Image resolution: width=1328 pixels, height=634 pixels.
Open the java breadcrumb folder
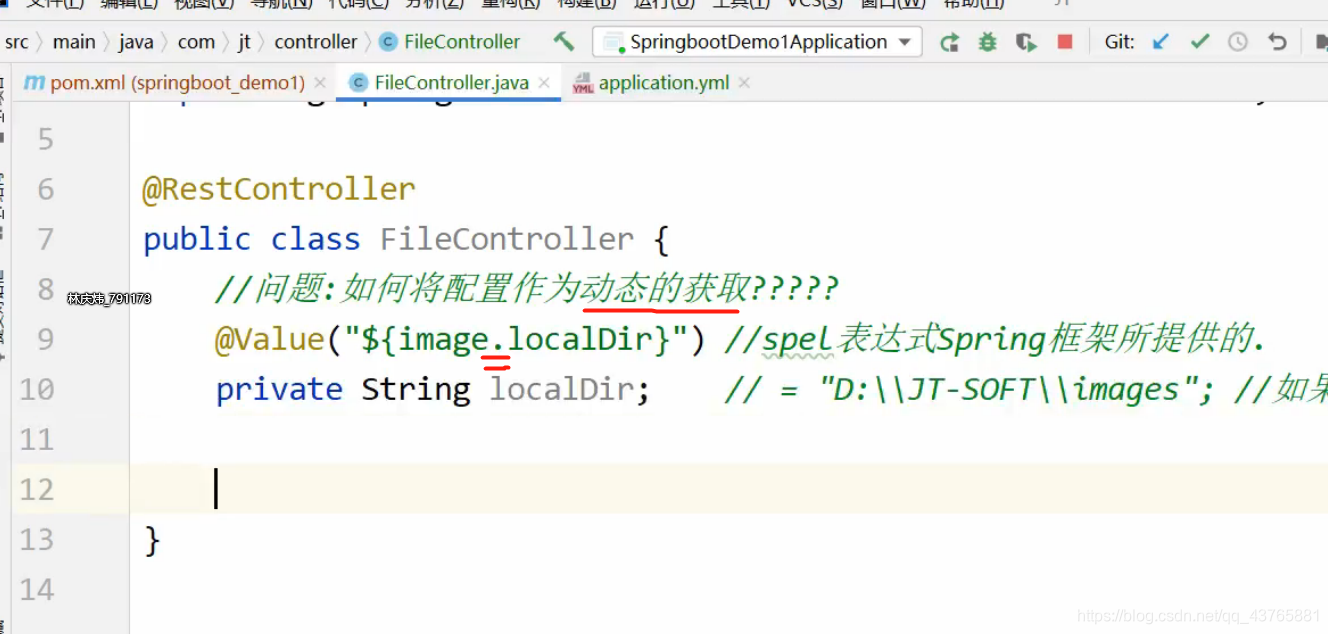(x=136, y=42)
